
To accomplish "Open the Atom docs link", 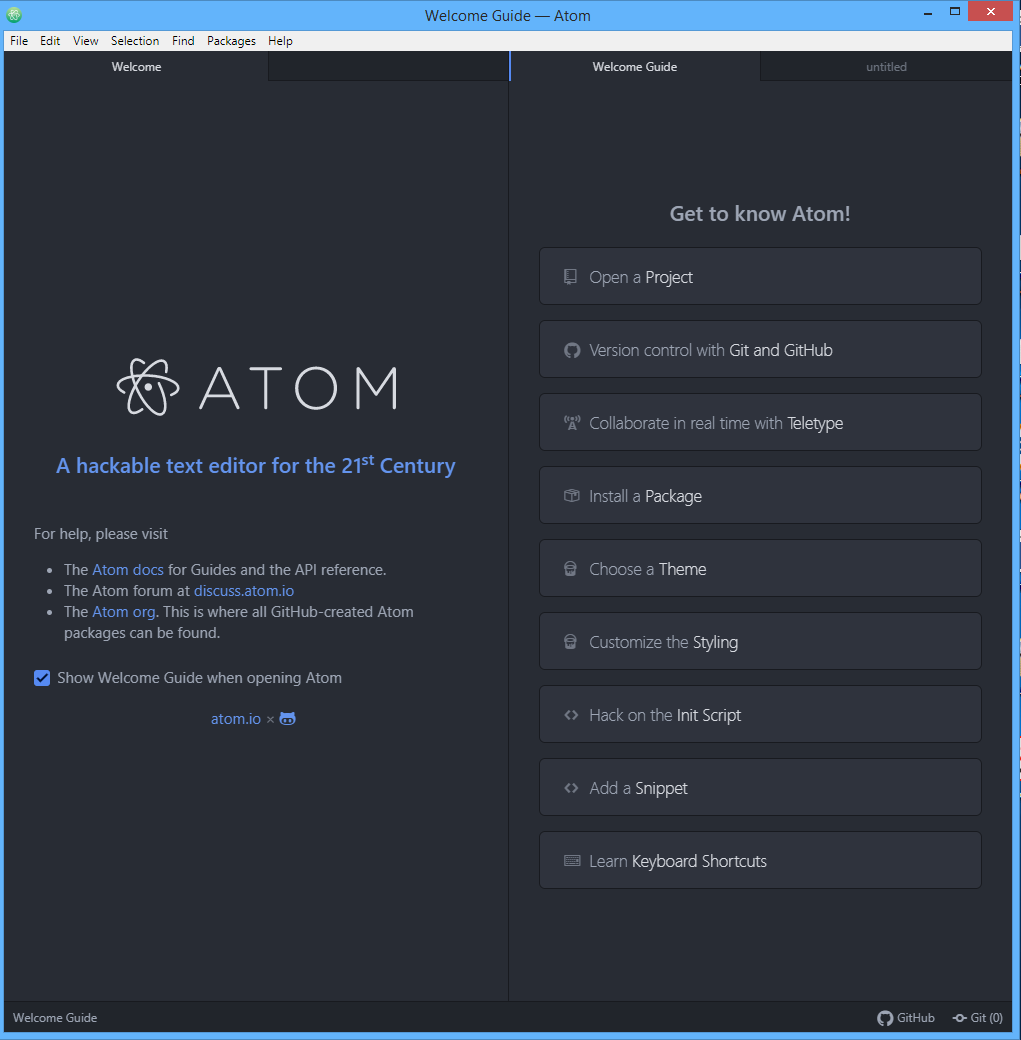I will click(x=127, y=569).
